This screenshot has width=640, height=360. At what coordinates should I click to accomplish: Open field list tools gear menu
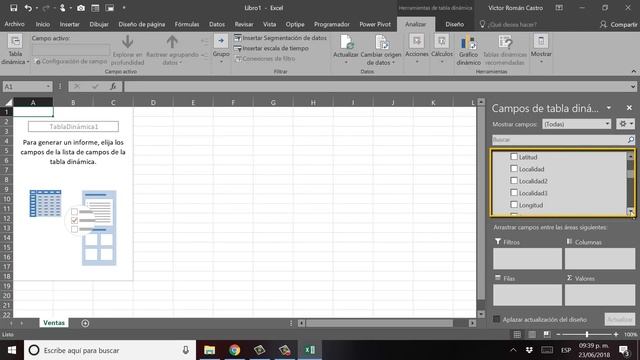point(625,124)
